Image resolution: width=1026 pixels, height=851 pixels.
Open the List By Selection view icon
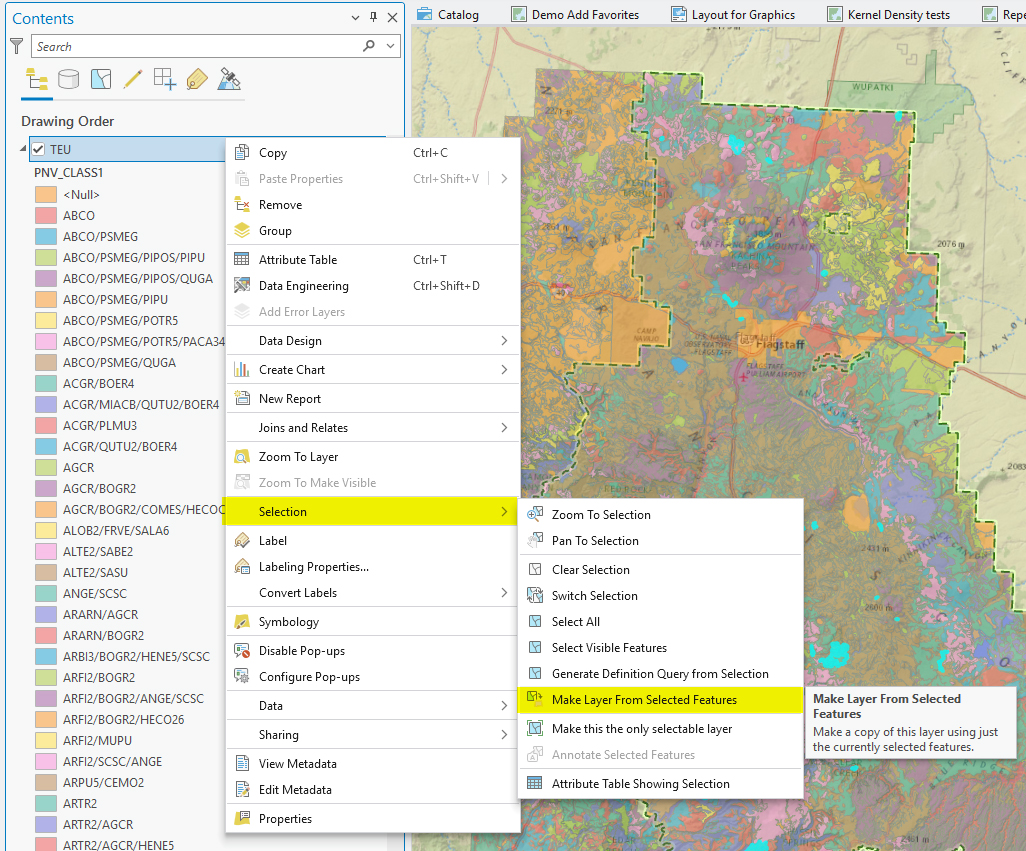[101, 80]
